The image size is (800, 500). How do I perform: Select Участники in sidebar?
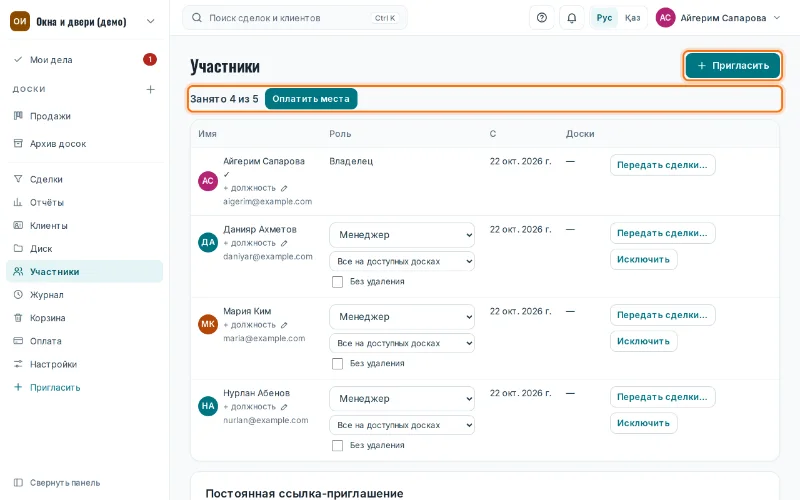85,271
